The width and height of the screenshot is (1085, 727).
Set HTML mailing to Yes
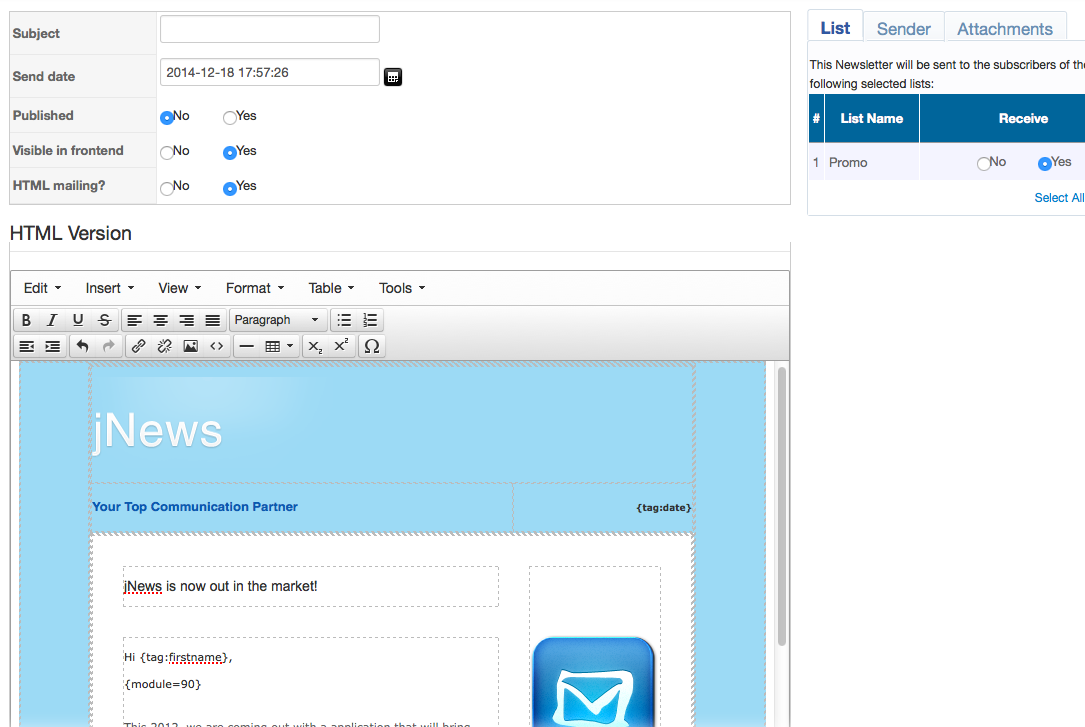[230, 188]
